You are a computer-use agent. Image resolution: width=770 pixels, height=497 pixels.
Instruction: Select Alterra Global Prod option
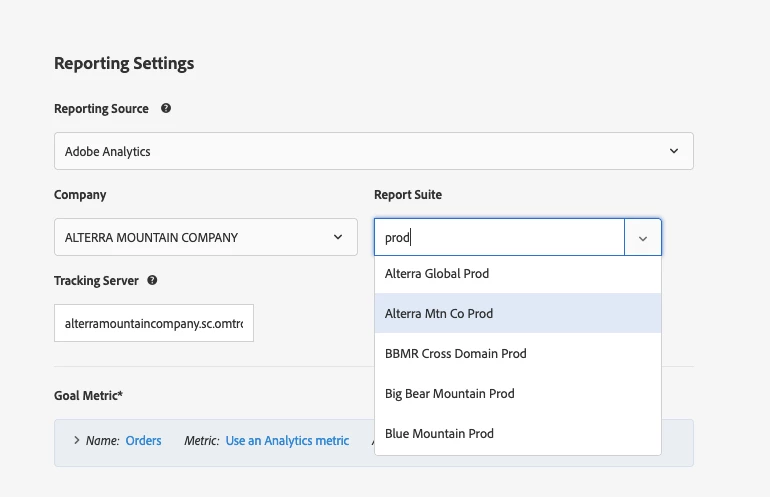[437, 273]
